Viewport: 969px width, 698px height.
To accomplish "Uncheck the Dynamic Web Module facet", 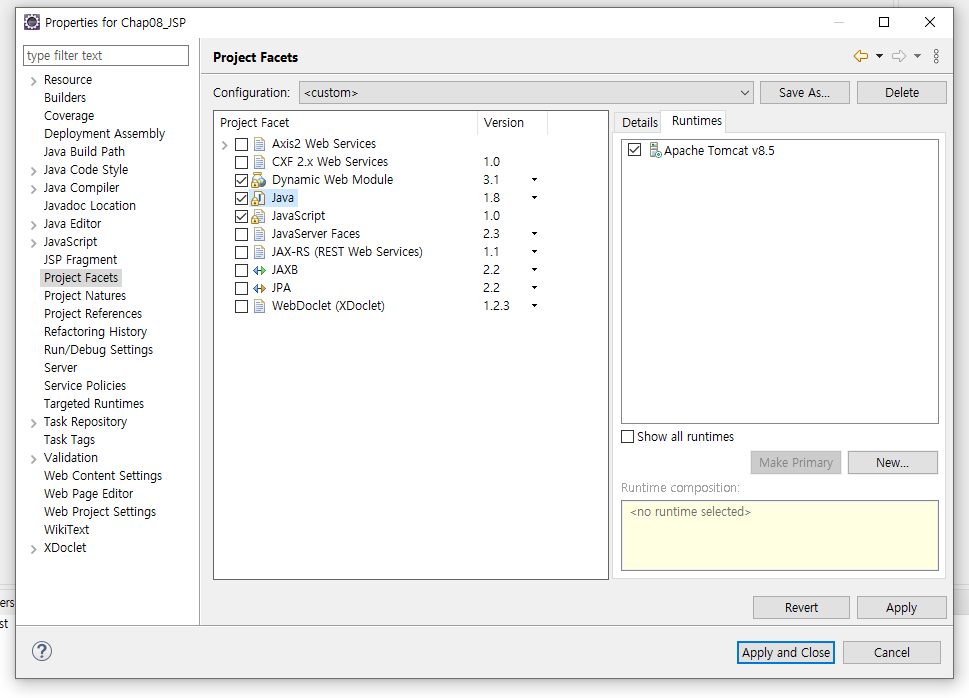I will click(x=242, y=180).
